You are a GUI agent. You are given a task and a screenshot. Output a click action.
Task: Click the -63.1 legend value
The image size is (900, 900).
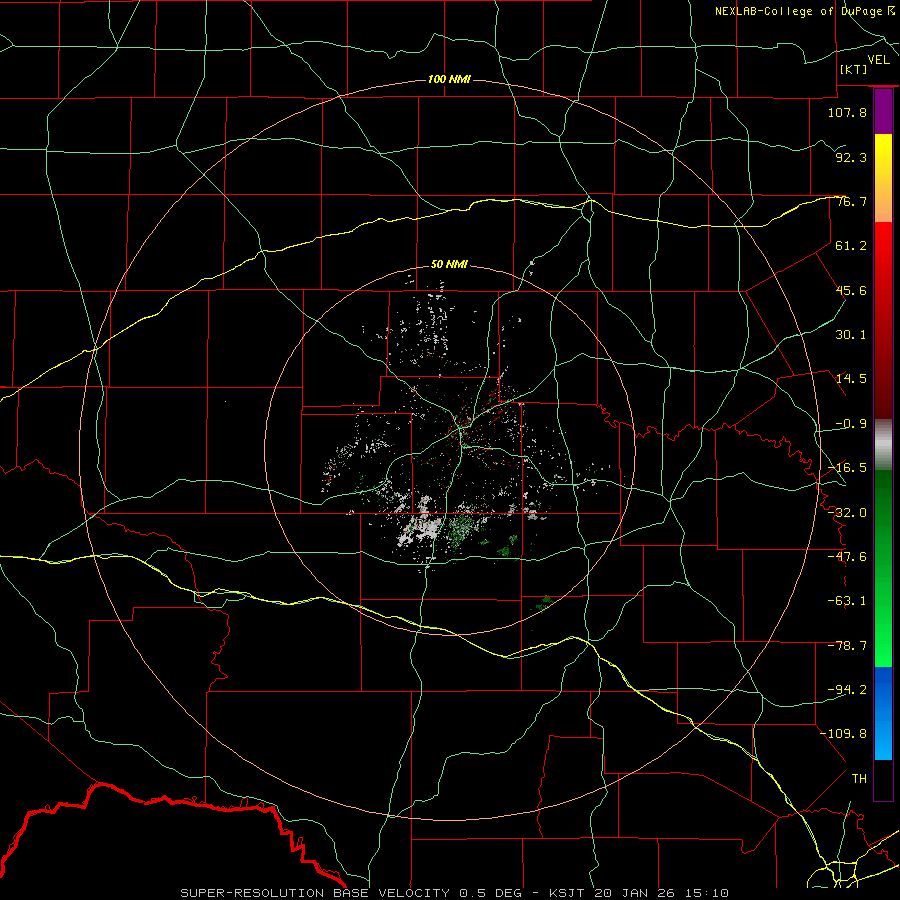click(847, 601)
